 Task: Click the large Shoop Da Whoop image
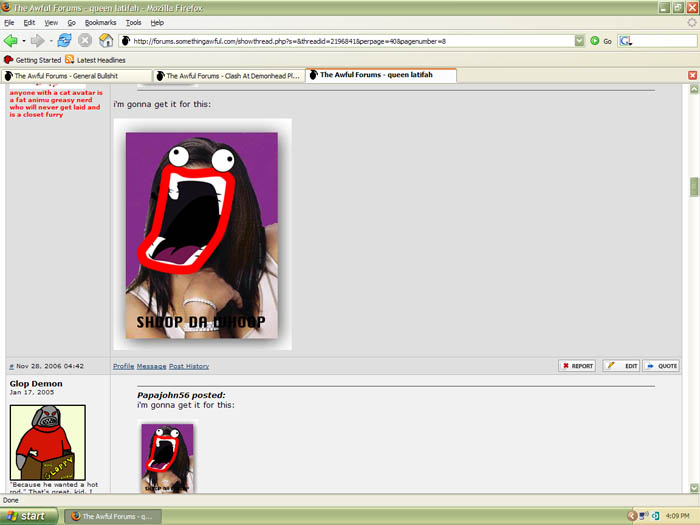pos(202,234)
